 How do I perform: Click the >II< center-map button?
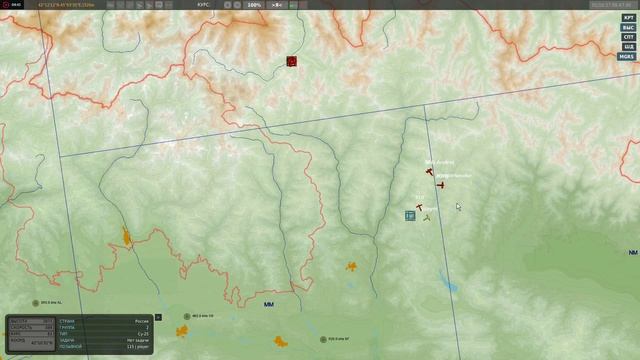[x=277, y=5]
